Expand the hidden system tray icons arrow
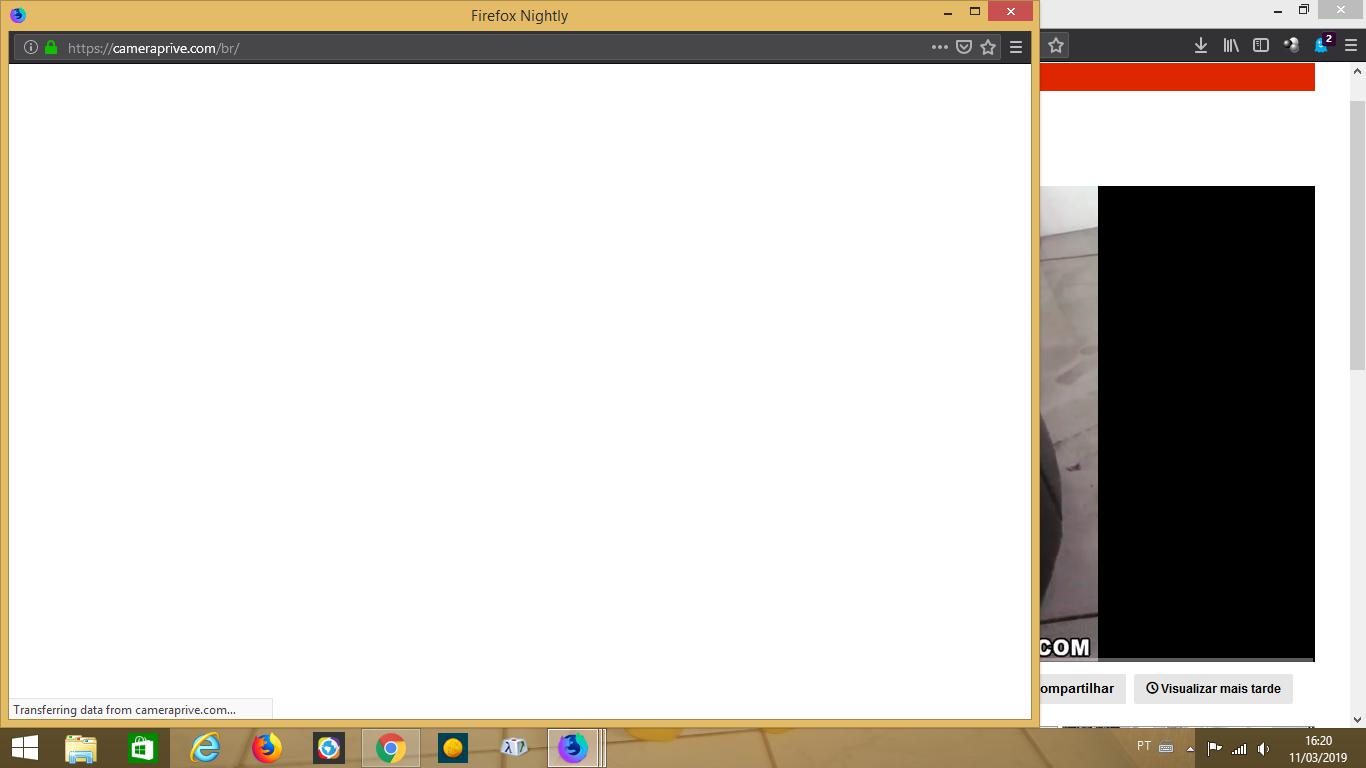The height and width of the screenshot is (768, 1366). pyautogui.click(x=1190, y=748)
